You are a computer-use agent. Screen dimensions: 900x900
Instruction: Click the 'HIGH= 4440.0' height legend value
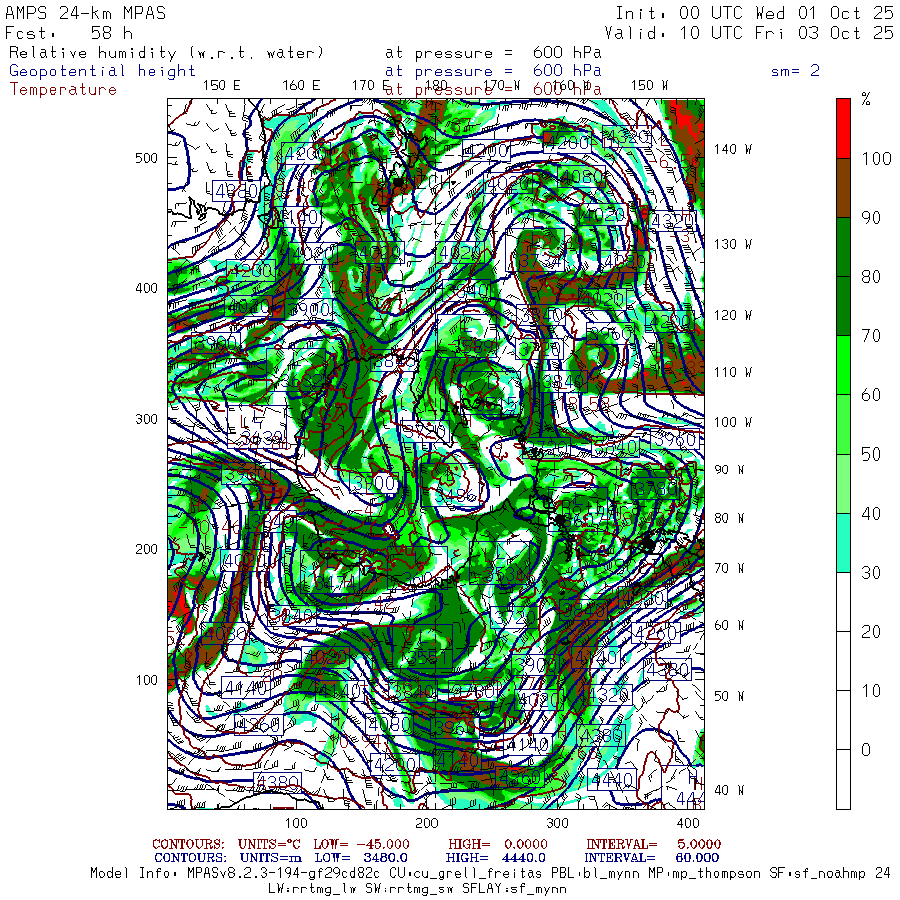click(496, 858)
